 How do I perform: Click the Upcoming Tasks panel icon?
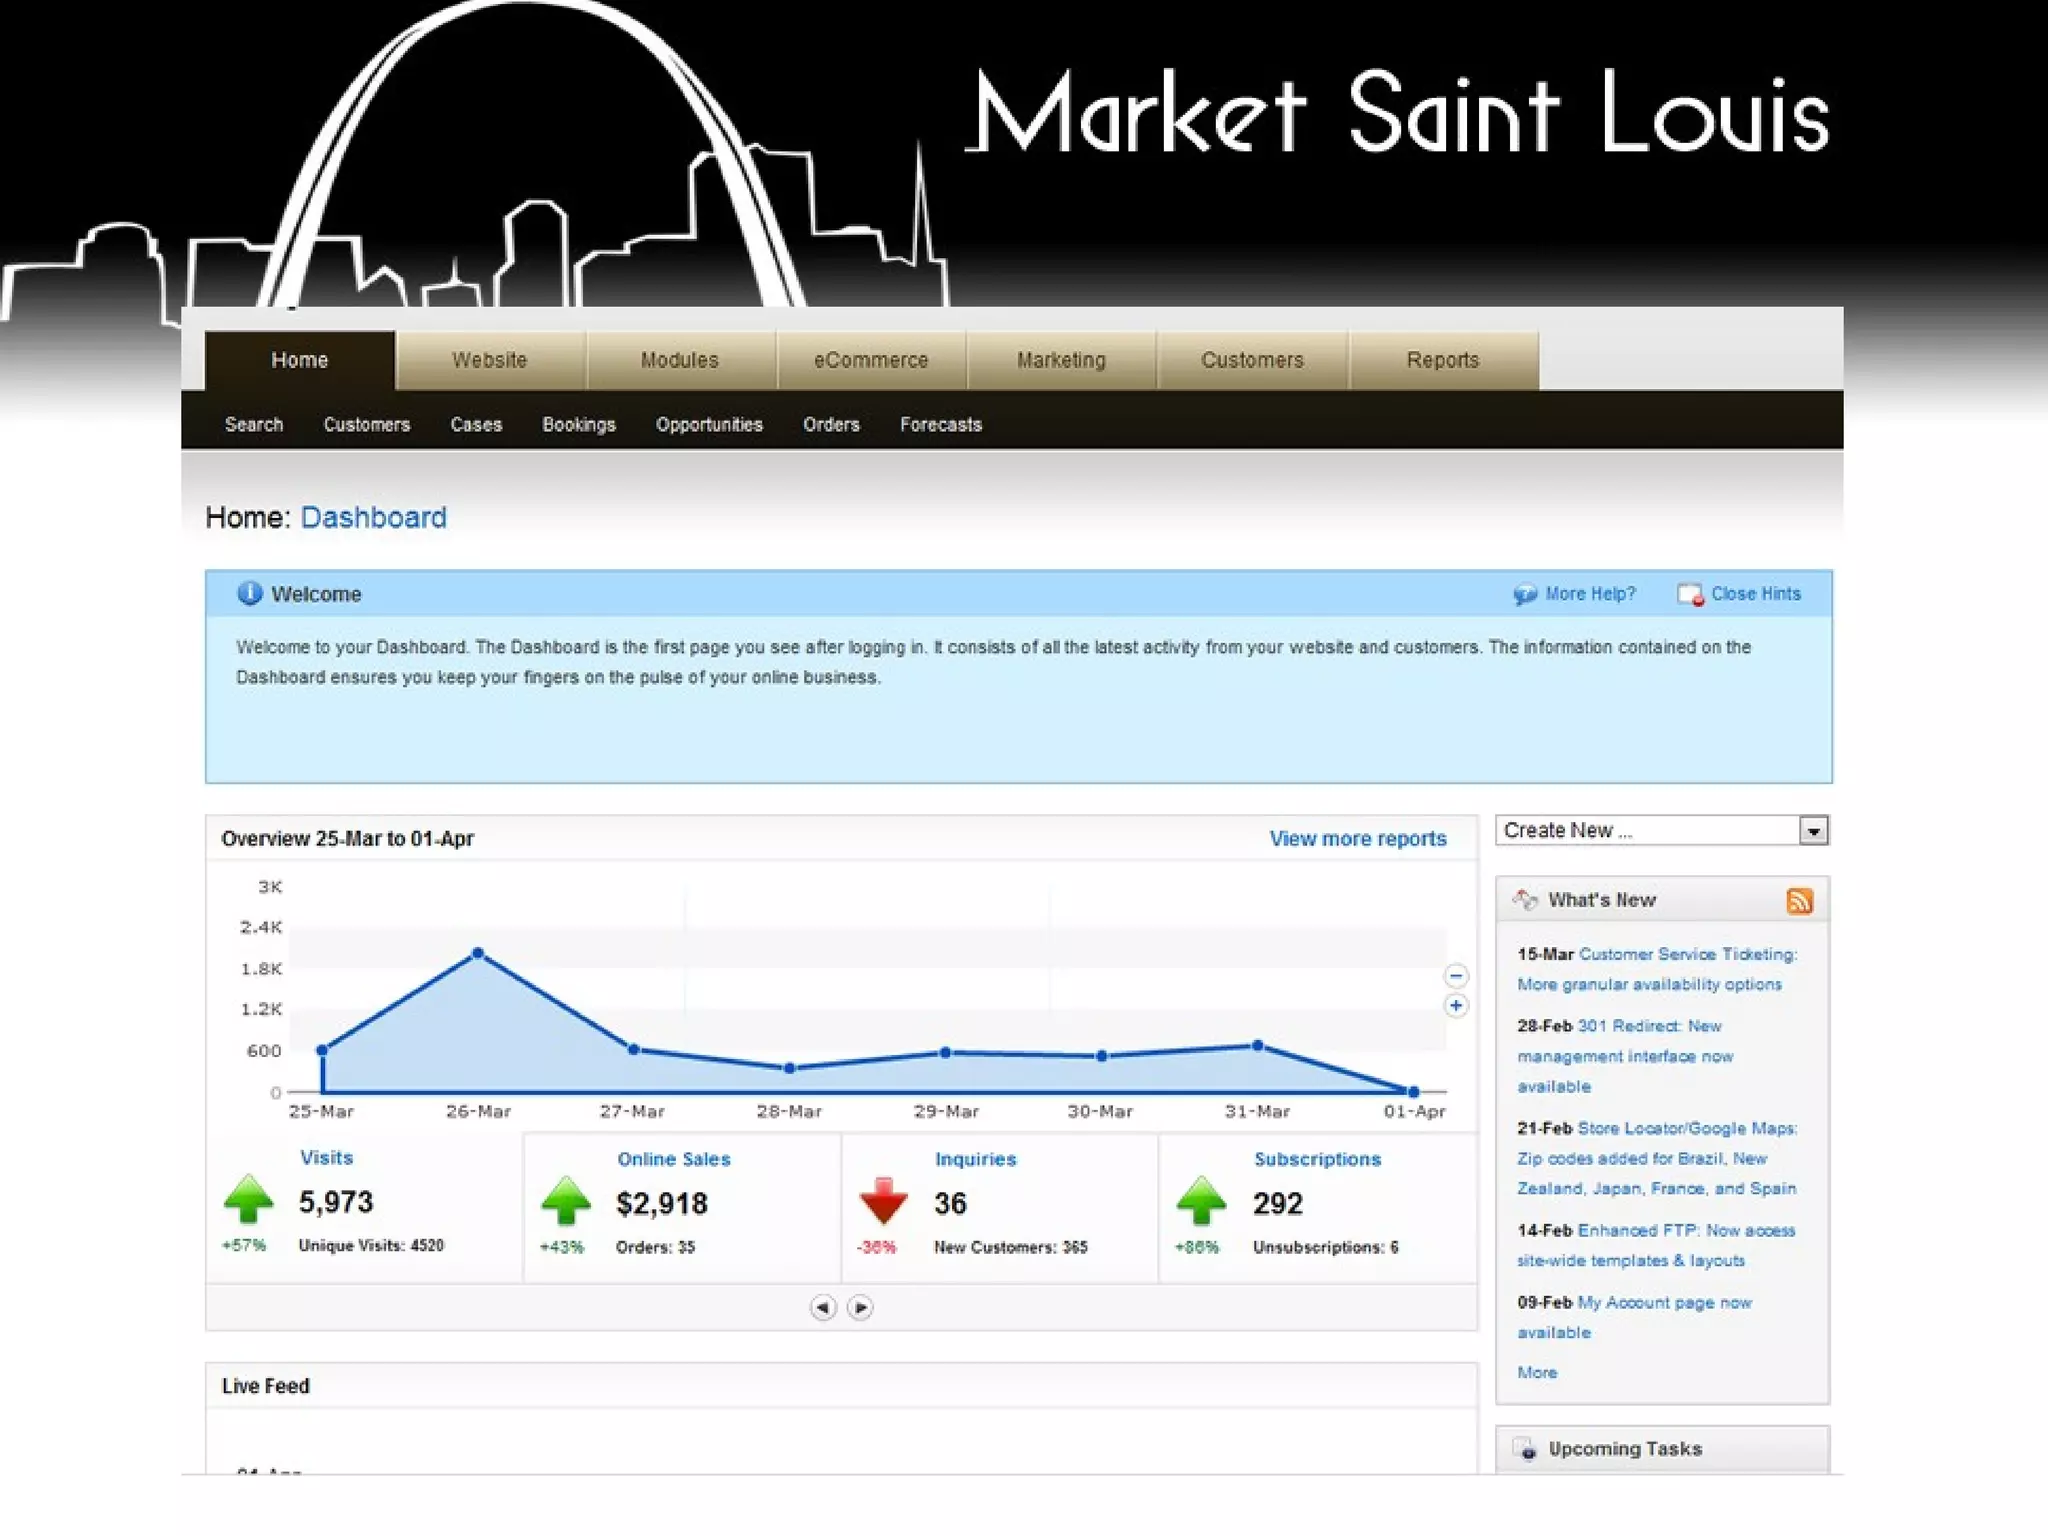tap(1526, 1449)
